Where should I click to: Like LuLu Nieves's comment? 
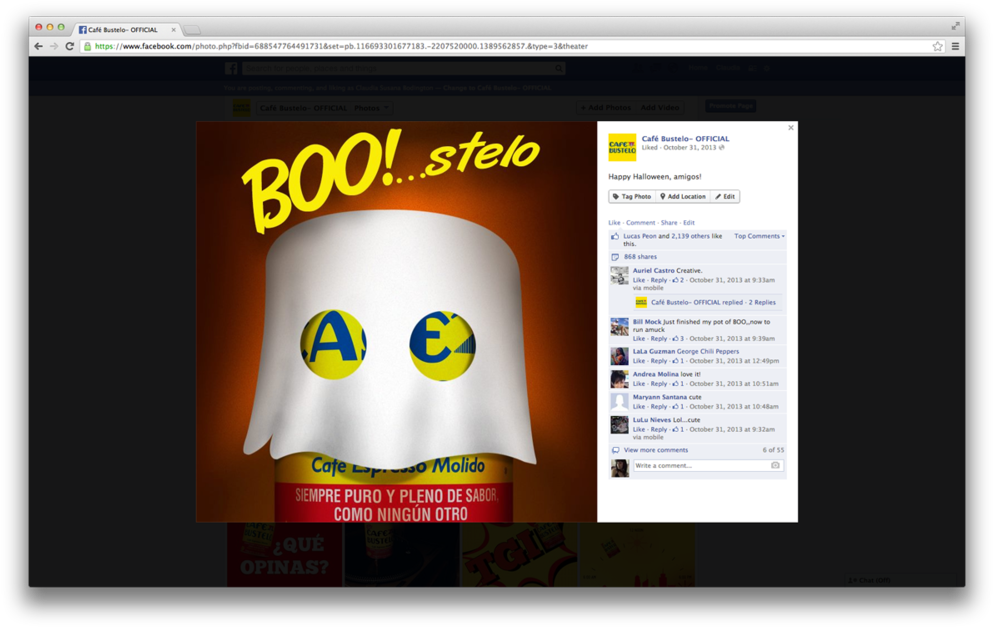point(638,429)
